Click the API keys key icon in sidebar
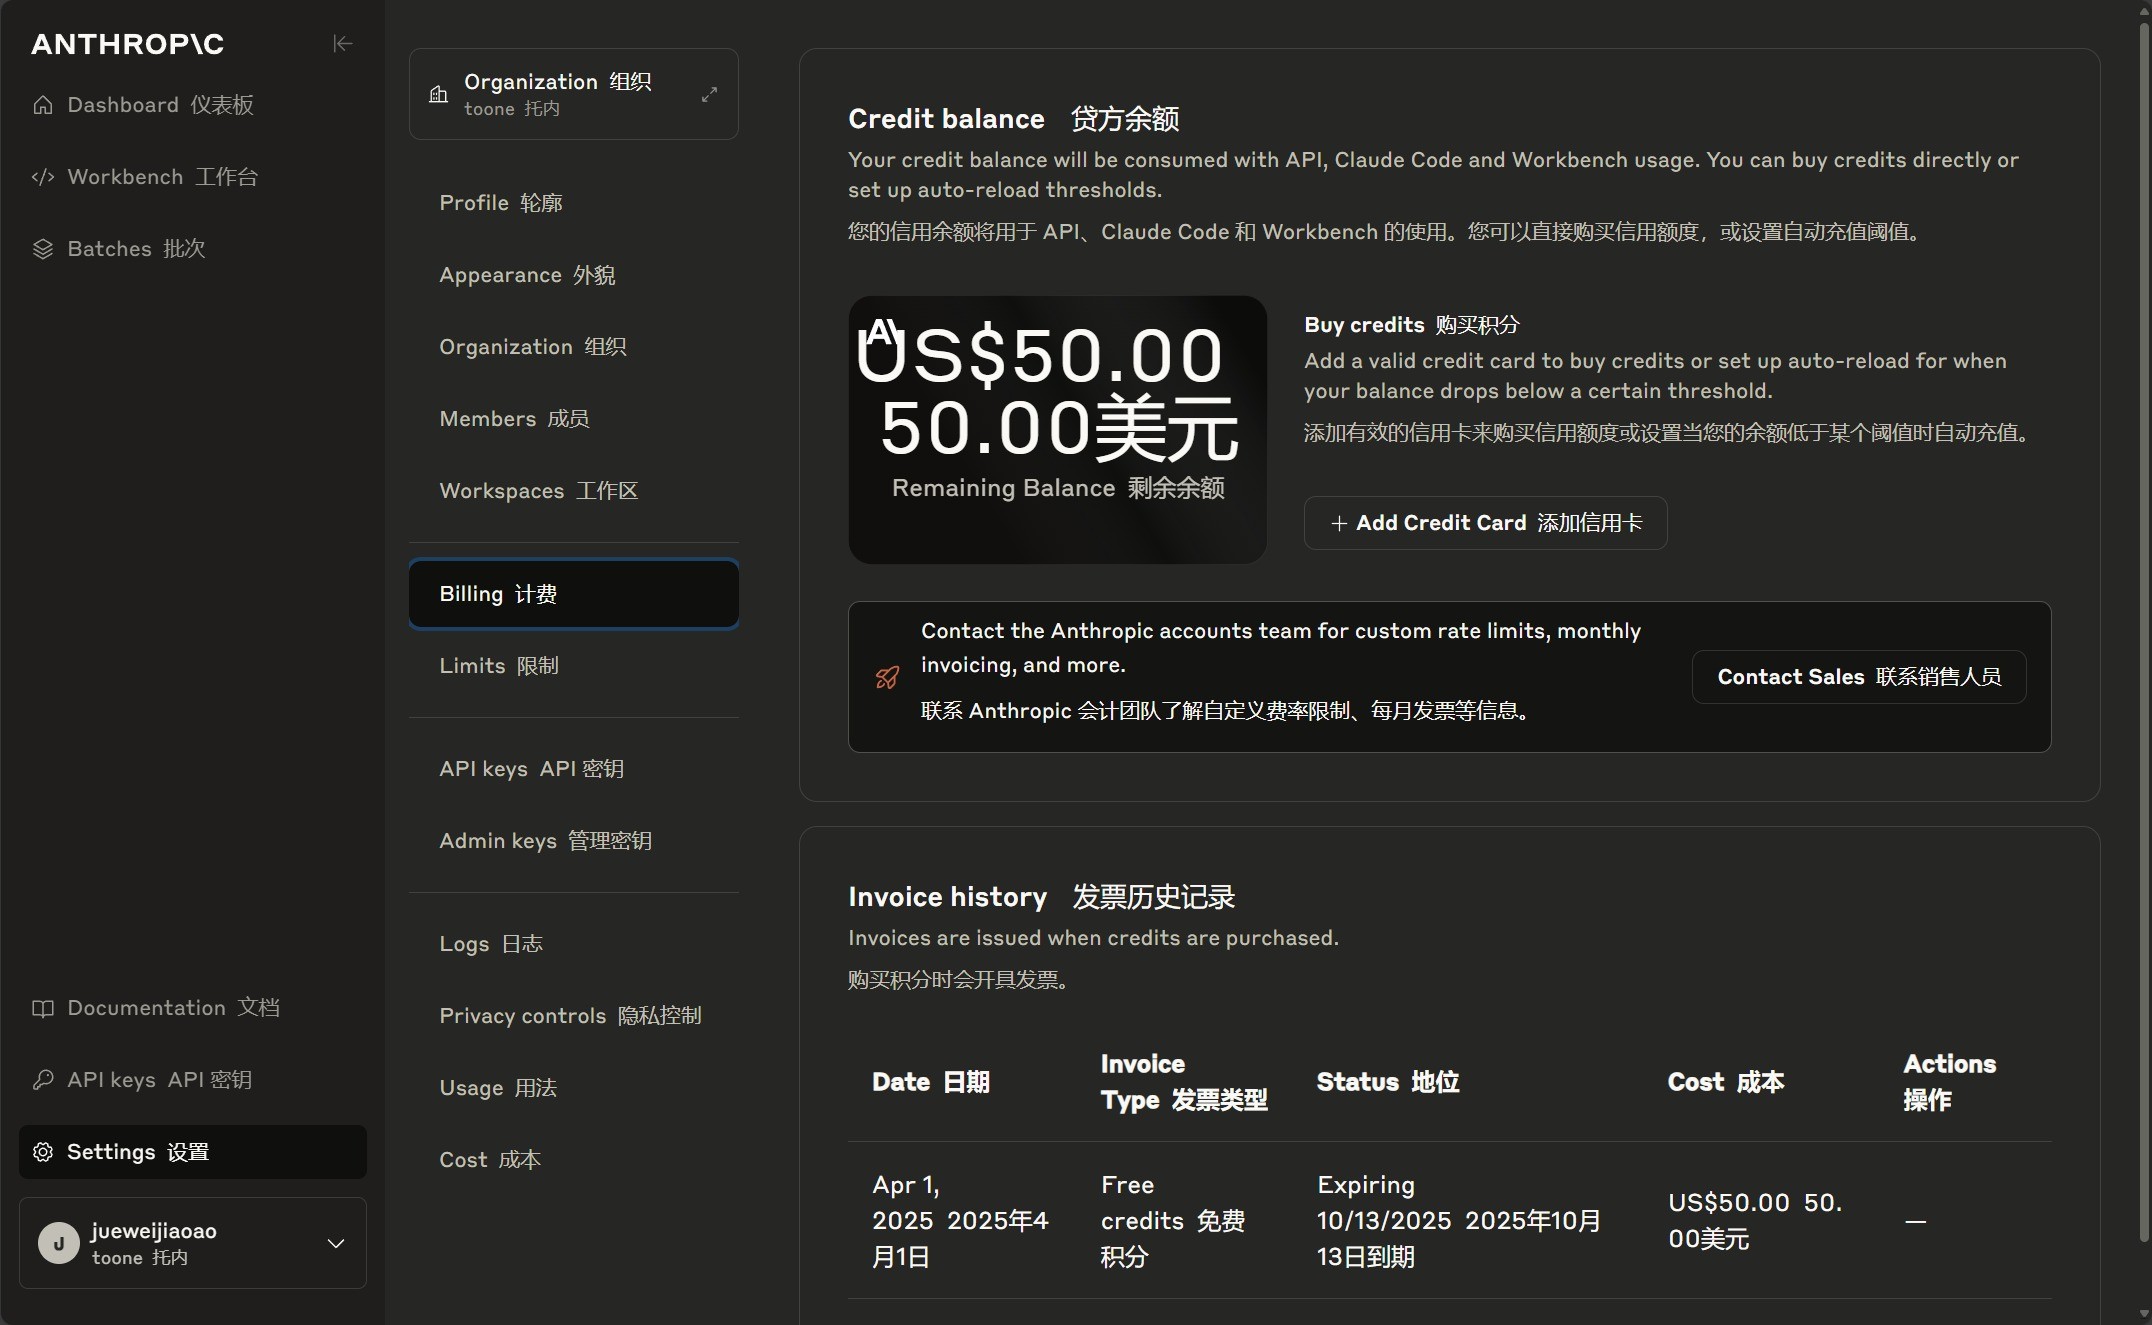The height and width of the screenshot is (1325, 2152). tap(43, 1080)
